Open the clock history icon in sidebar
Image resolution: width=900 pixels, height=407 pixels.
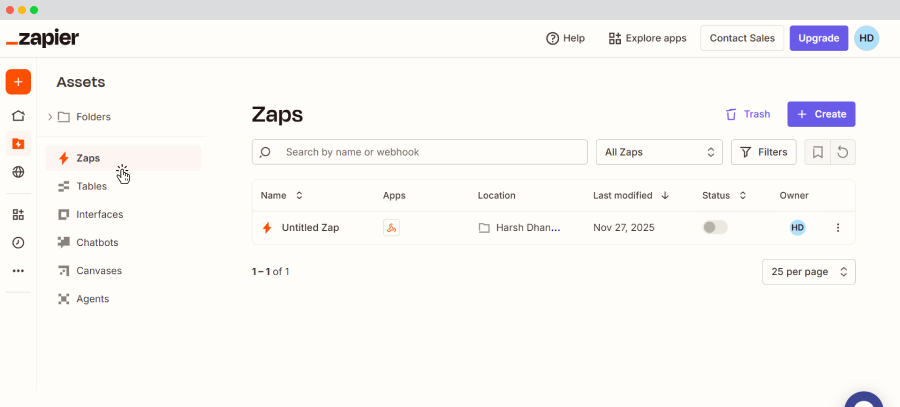click(18, 242)
